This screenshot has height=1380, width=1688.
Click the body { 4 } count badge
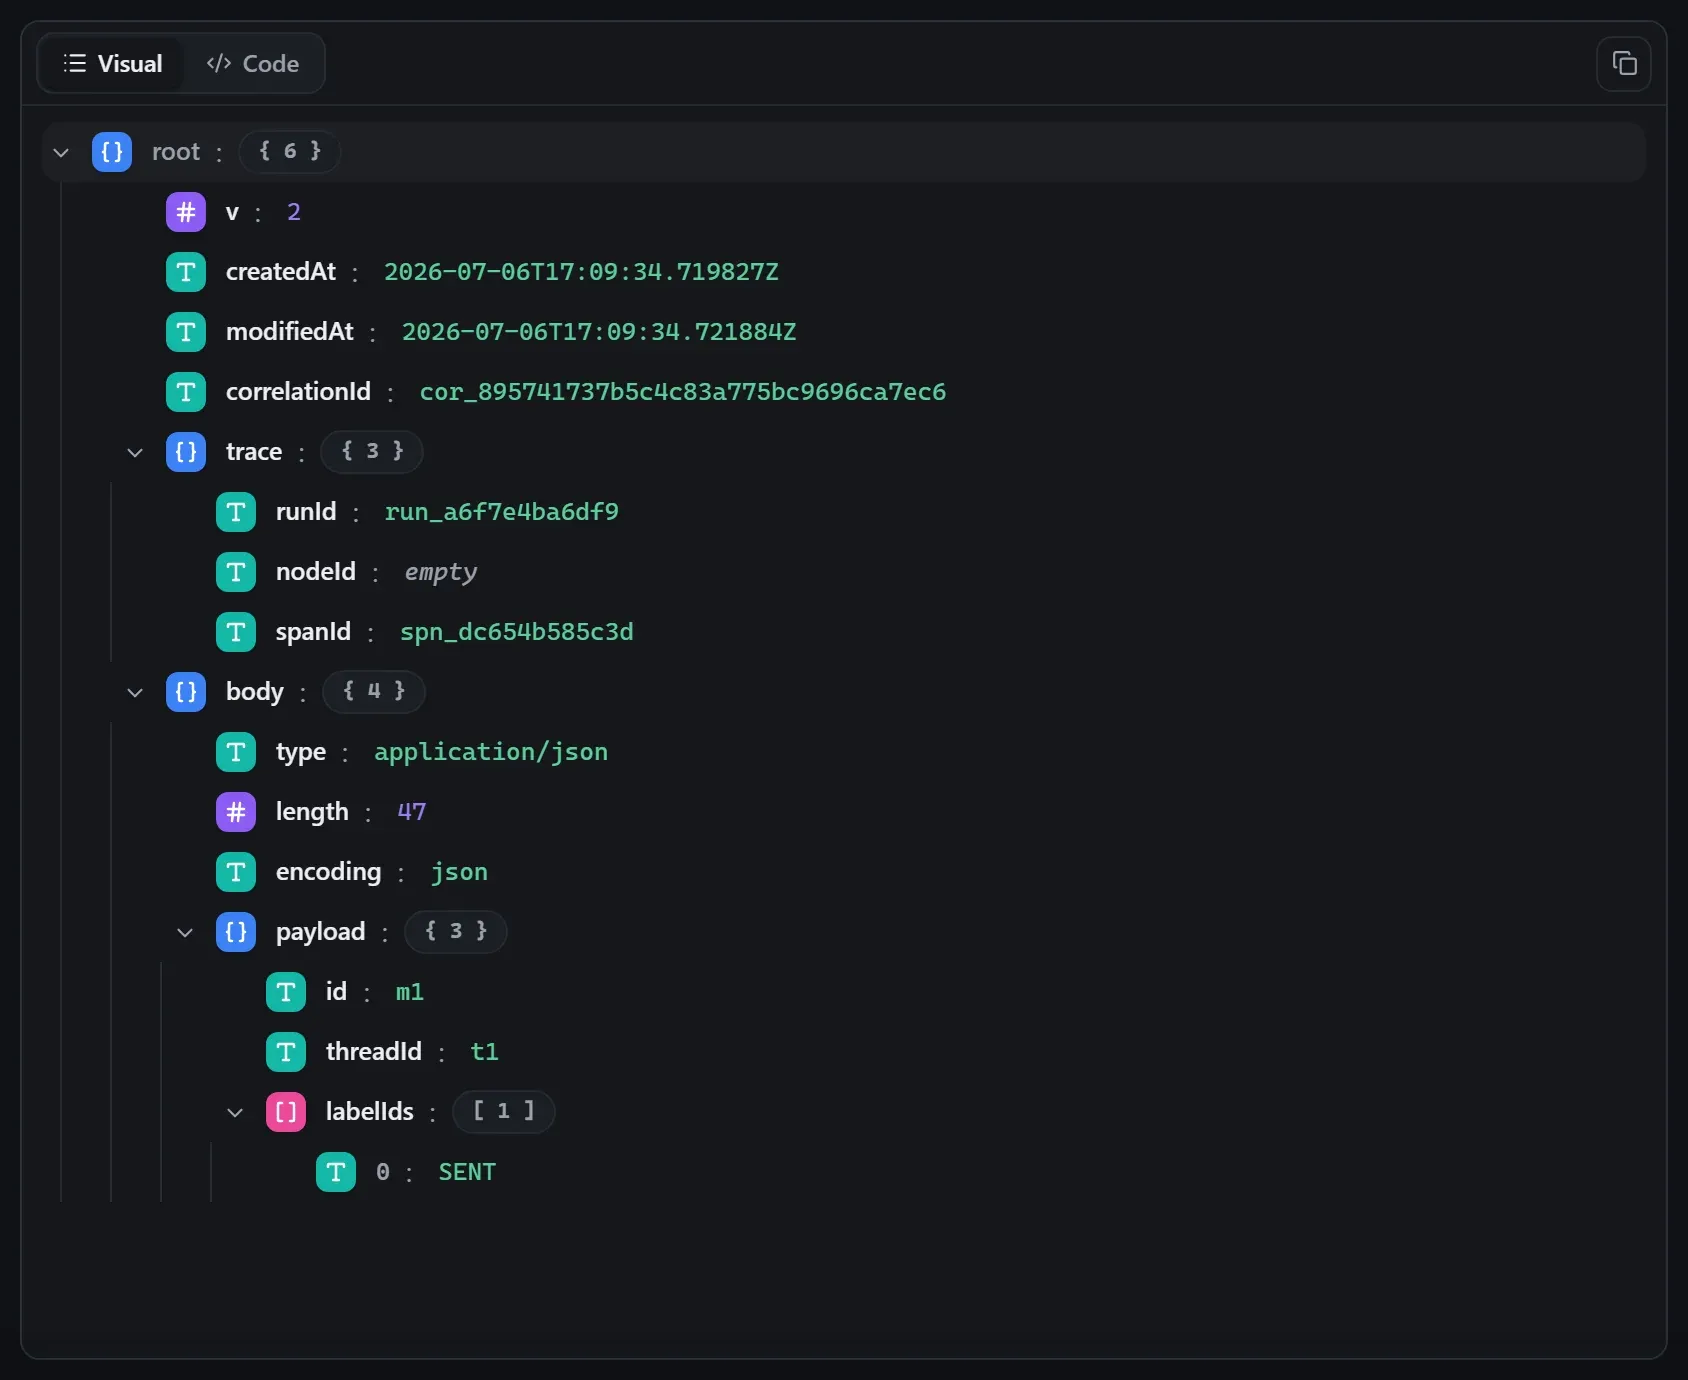(374, 692)
